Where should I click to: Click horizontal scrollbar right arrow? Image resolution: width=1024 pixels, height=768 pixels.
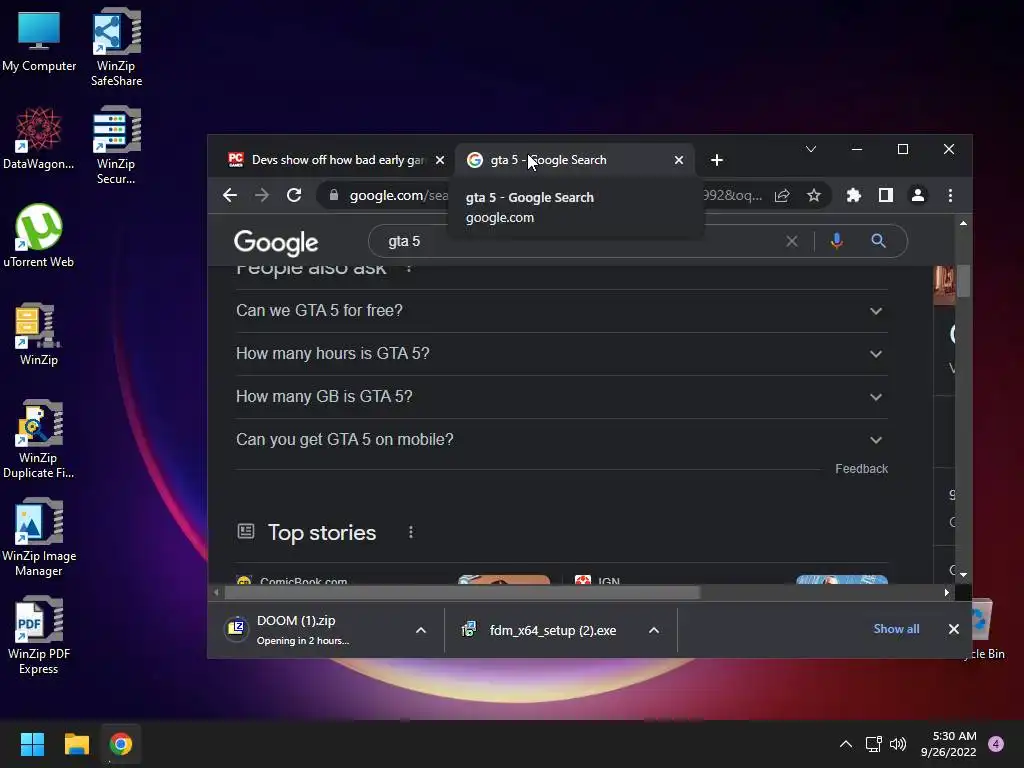(x=946, y=592)
